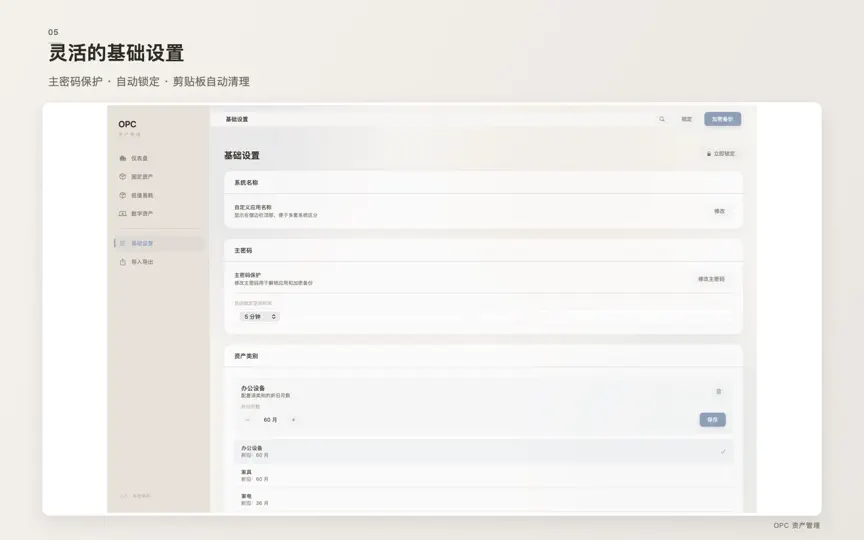Open the 自动锁定 time dropdown showing 5 分钟
Image resolution: width=864 pixels, height=540 pixels.
pos(260,316)
